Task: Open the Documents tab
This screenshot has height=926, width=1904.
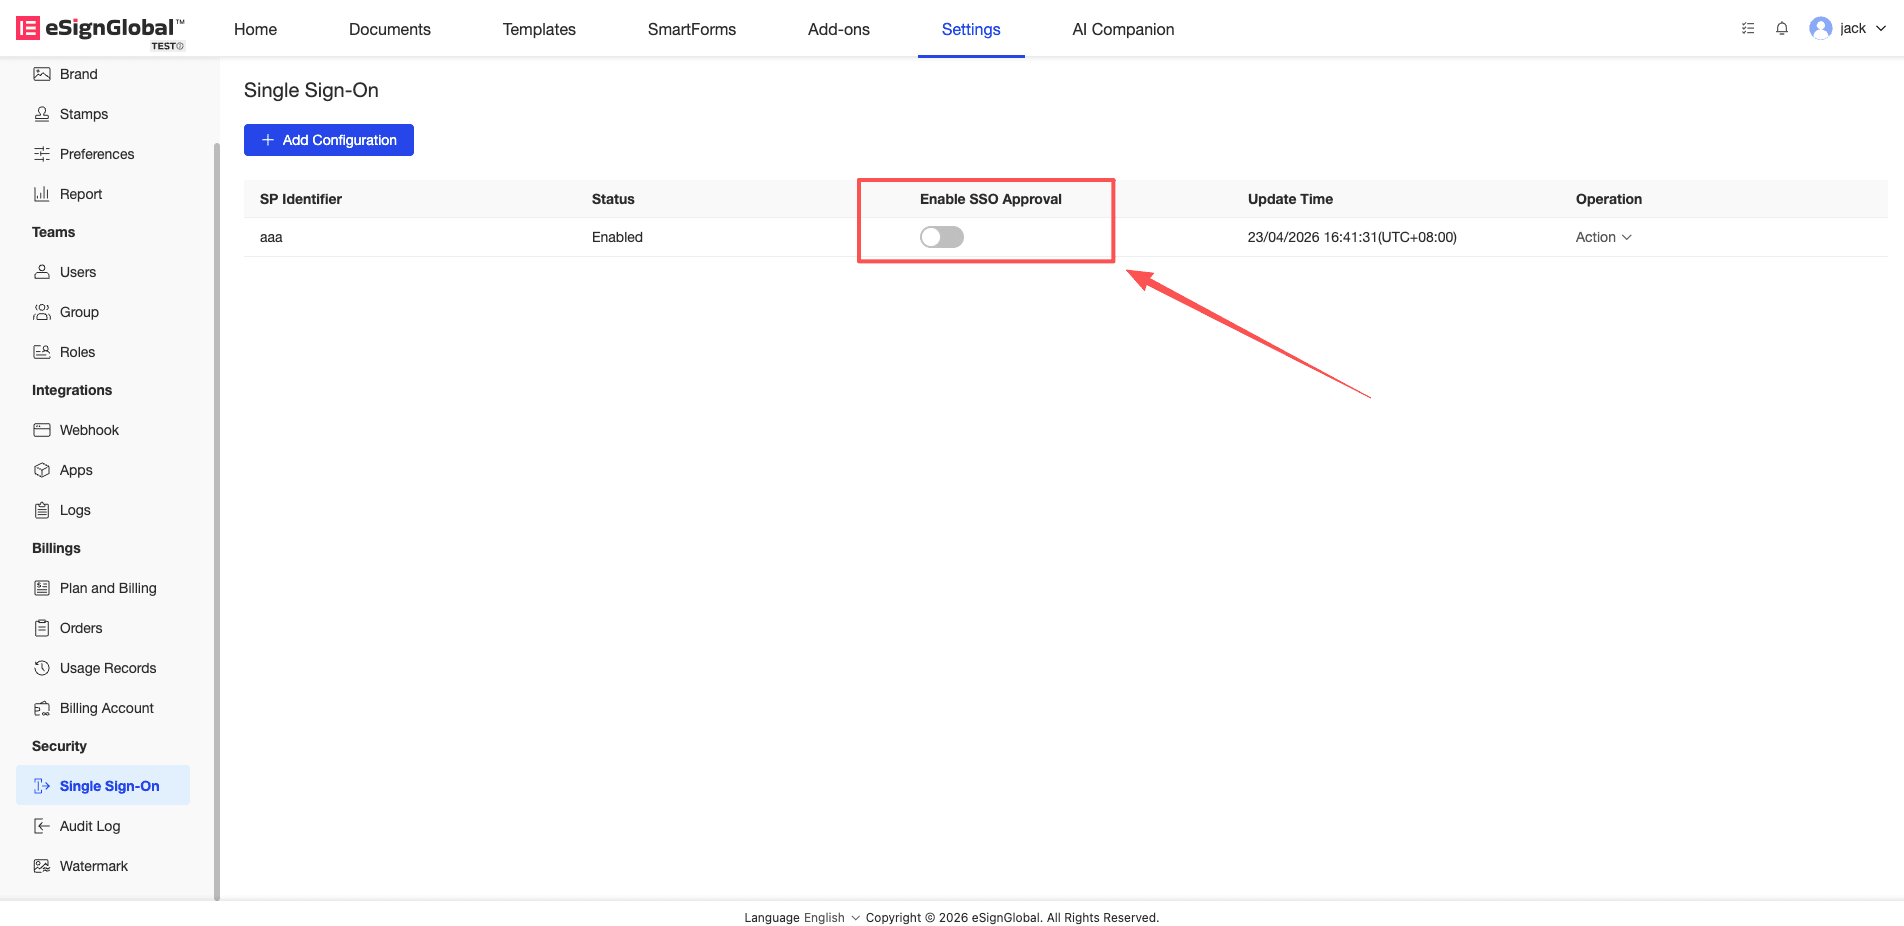Action: click(x=390, y=29)
